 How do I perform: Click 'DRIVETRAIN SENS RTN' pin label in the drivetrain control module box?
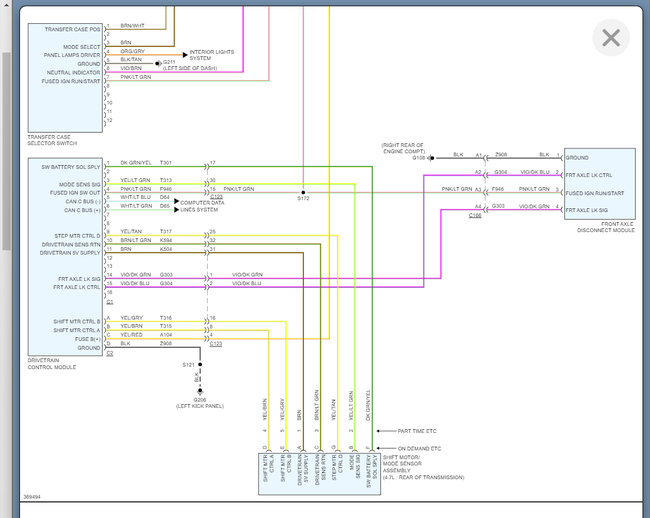(71, 244)
